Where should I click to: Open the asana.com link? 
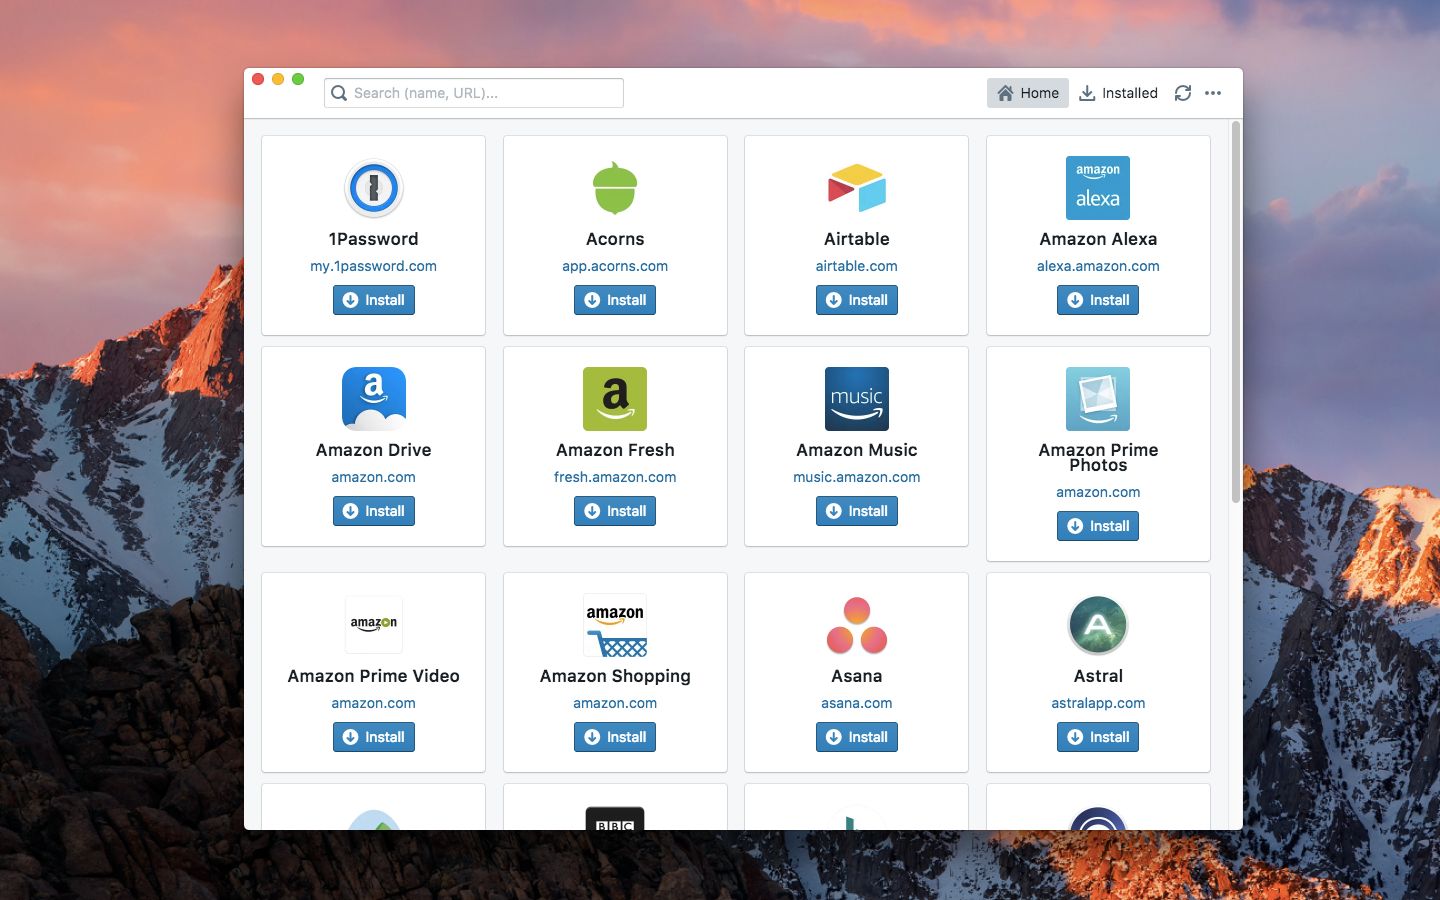click(x=857, y=703)
